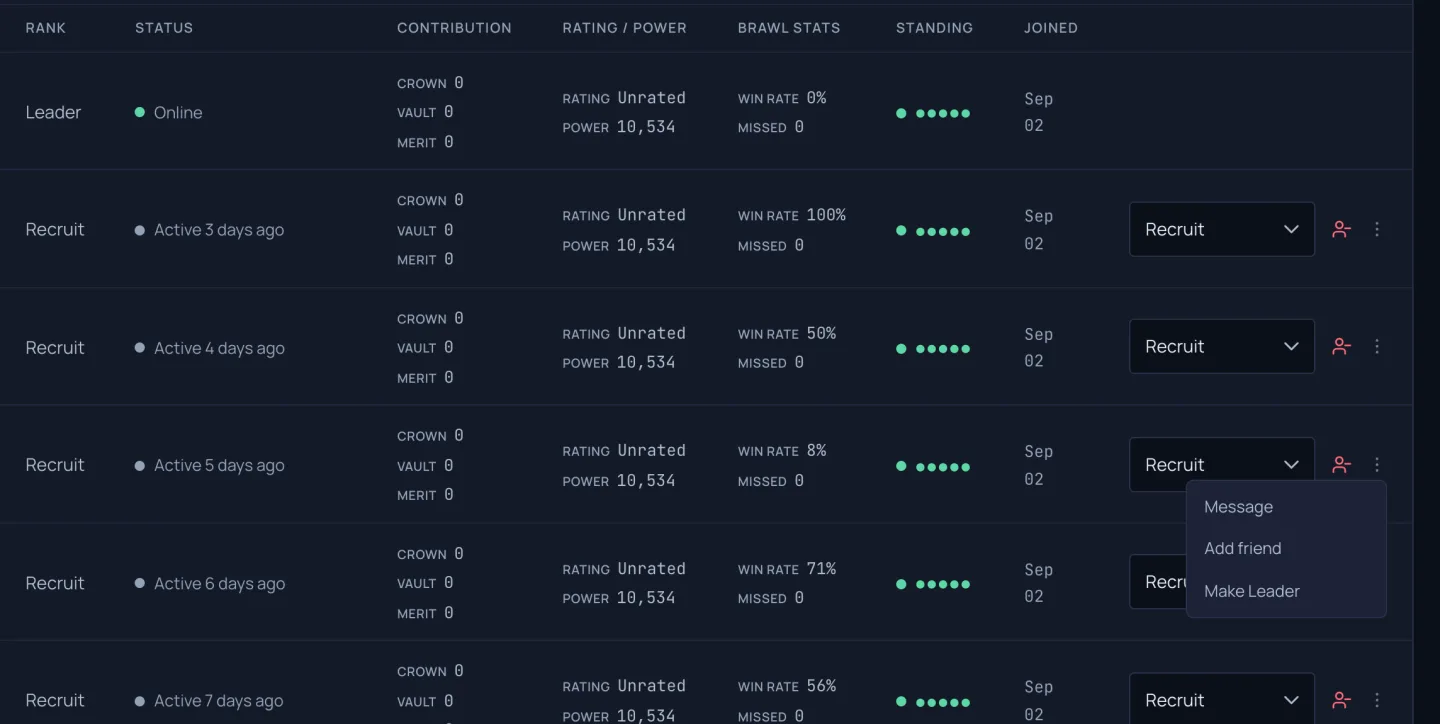Click remove-member icon for 'Active 5 days ago' recruit
This screenshot has width=1440, height=724.
pyautogui.click(x=1341, y=465)
